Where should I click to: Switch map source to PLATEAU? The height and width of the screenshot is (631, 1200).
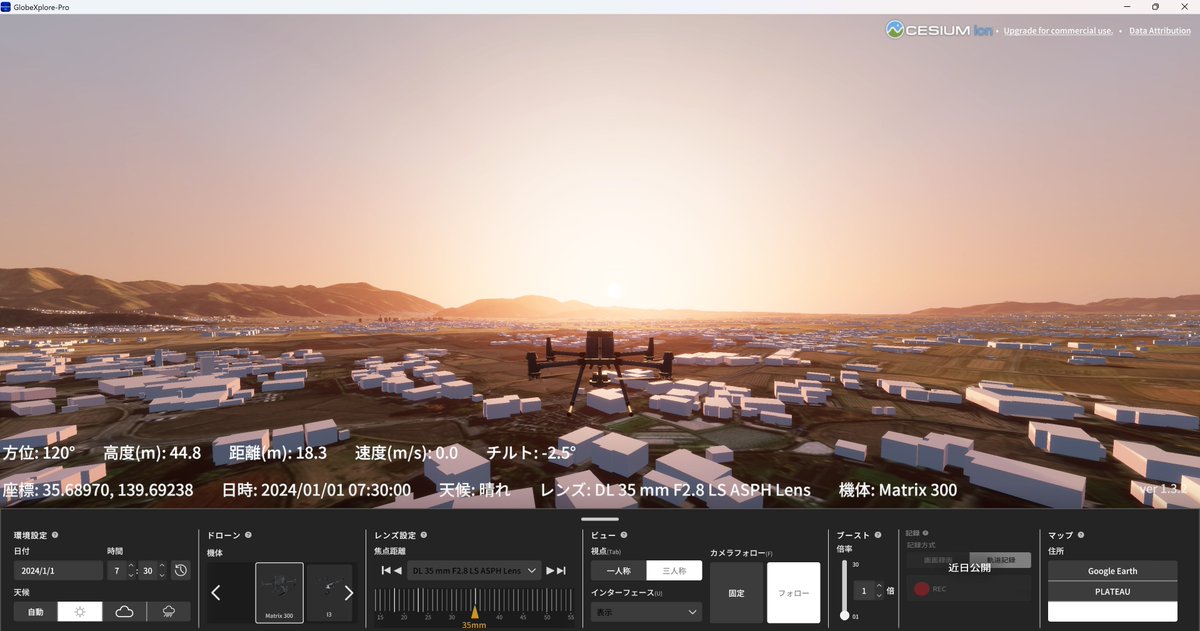tap(1112, 590)
